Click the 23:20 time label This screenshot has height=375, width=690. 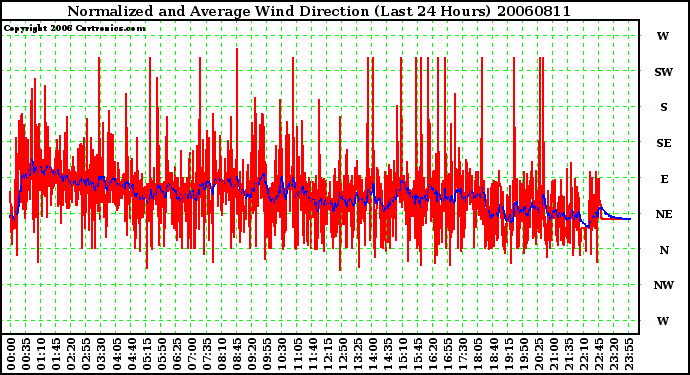click(x=613, y=354)
